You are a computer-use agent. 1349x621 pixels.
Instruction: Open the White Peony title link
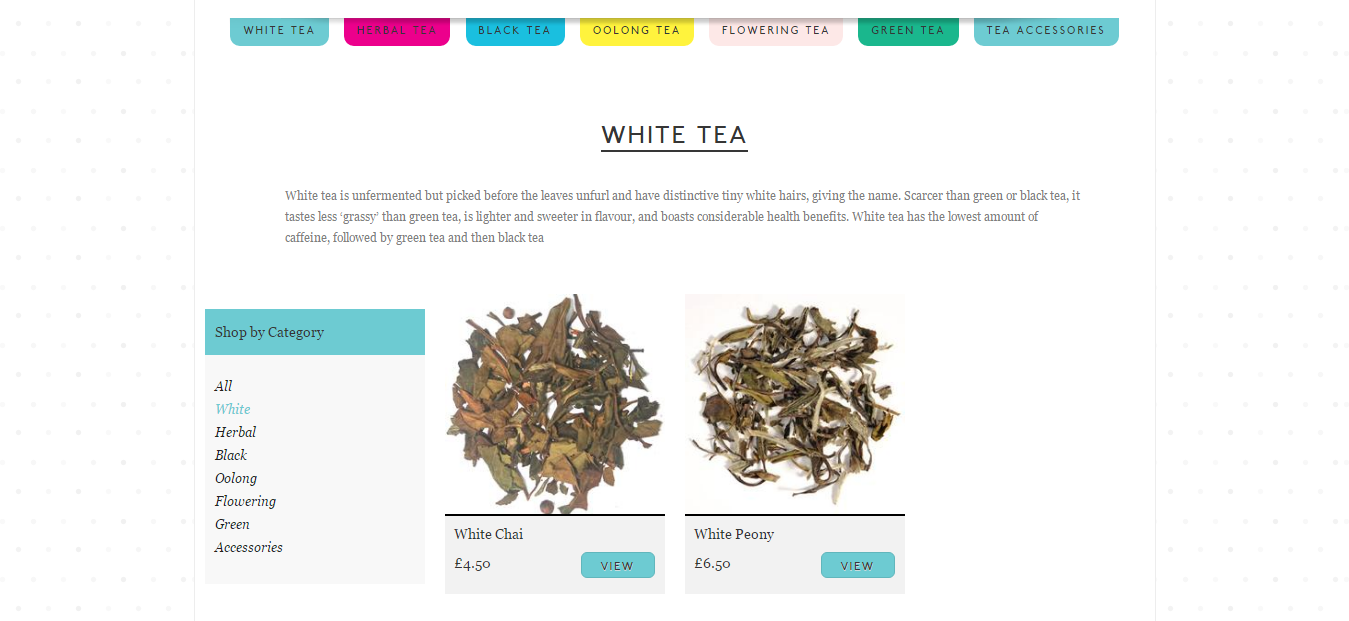(734, 534)
